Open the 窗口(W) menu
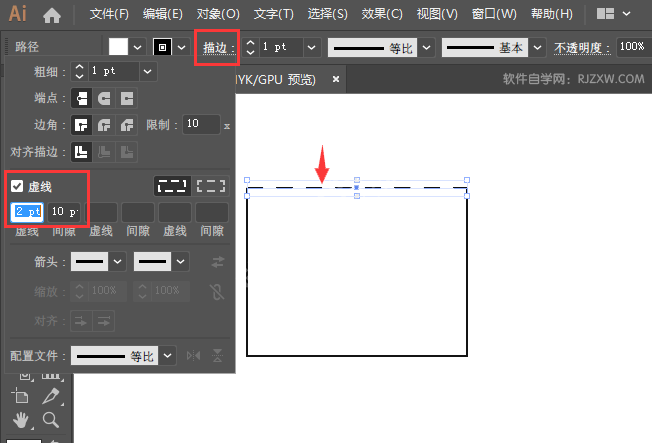This screenshot has height=443, width=652. coord(494,14)
